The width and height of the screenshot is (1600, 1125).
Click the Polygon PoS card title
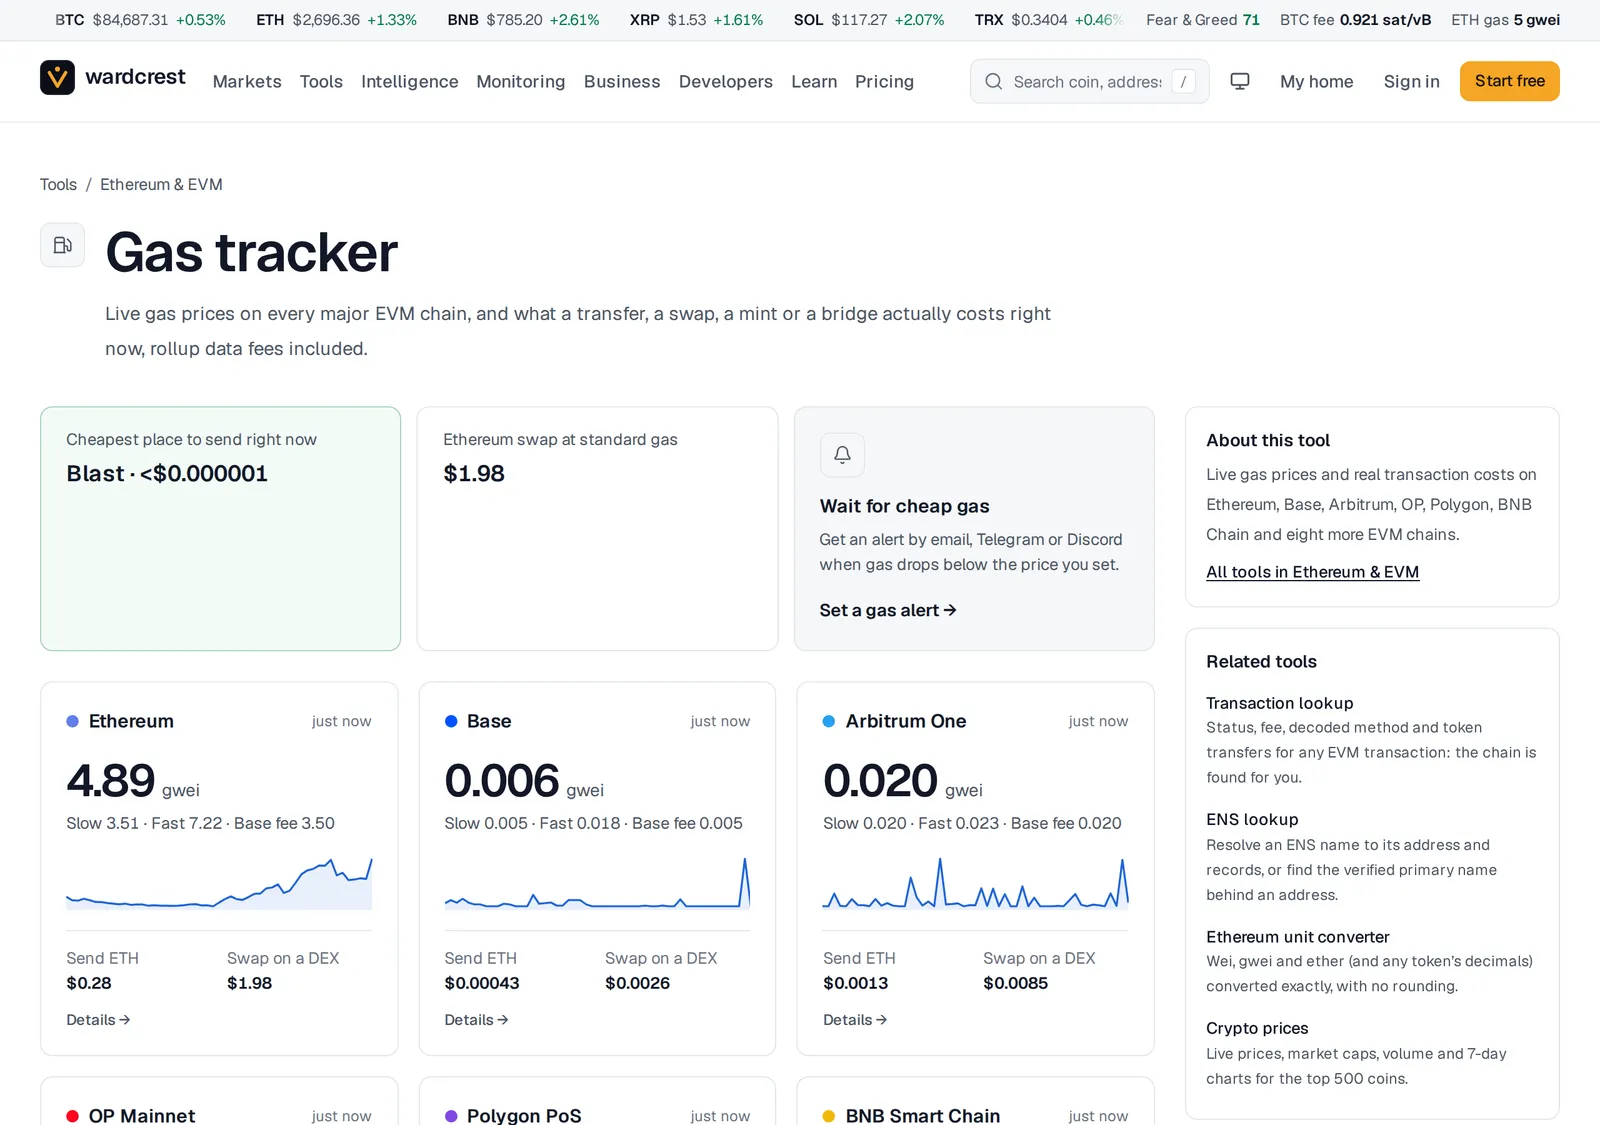coord(524,1115)
